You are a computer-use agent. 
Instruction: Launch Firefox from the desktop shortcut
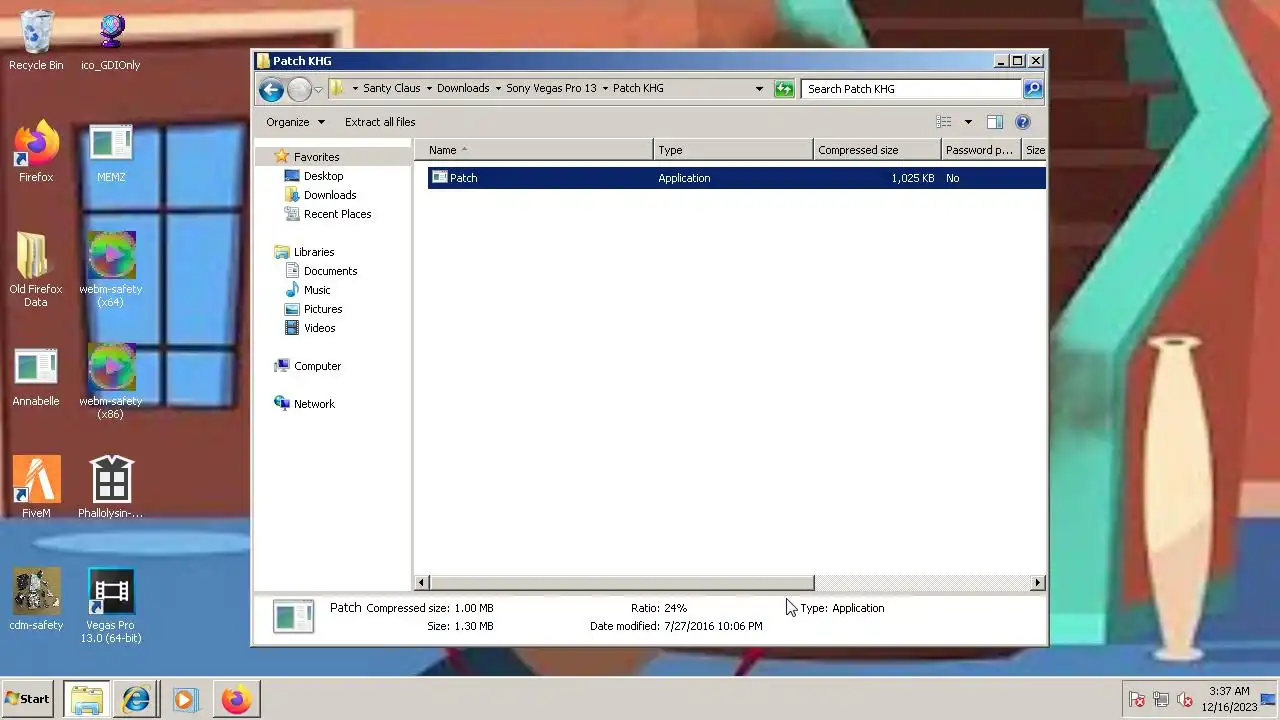36,152
